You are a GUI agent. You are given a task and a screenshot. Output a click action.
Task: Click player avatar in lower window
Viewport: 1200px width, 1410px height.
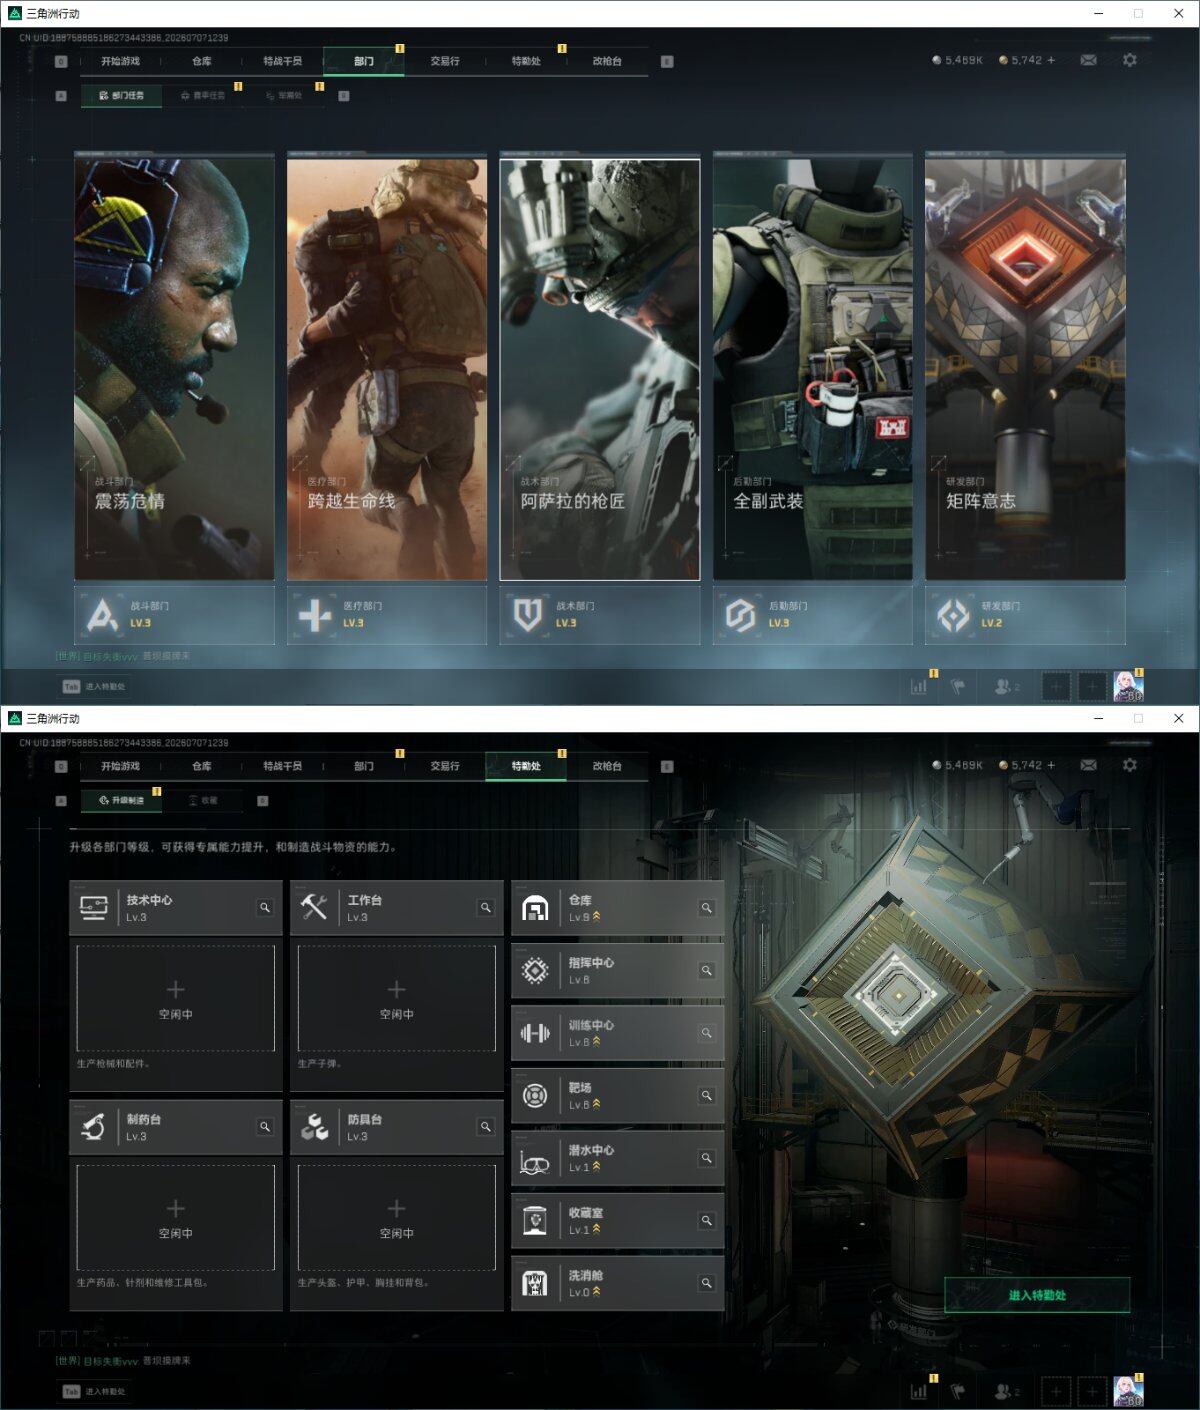coord(1129,1391)
